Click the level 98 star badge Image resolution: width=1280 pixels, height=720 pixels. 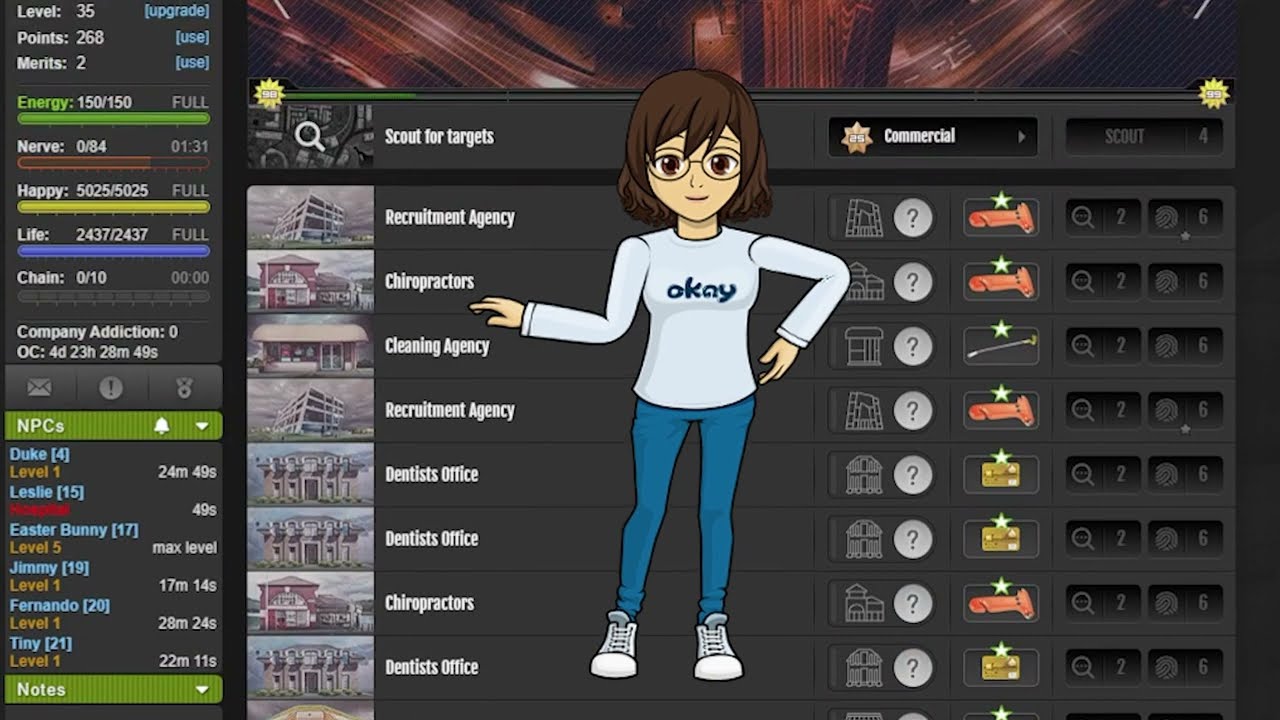(269, 93)
